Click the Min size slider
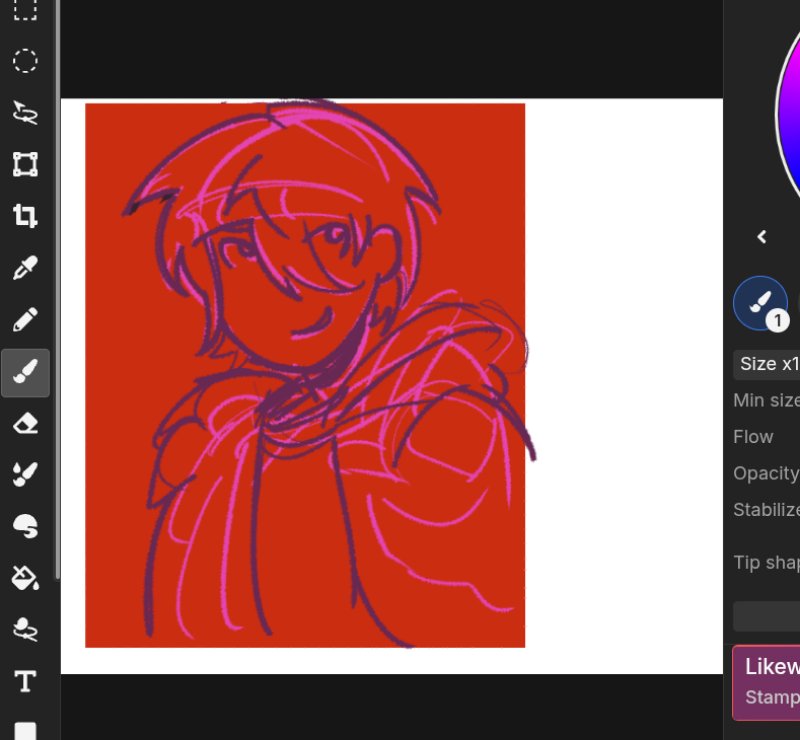The width and height of the screenshot is (800, 740). [766, 401]
